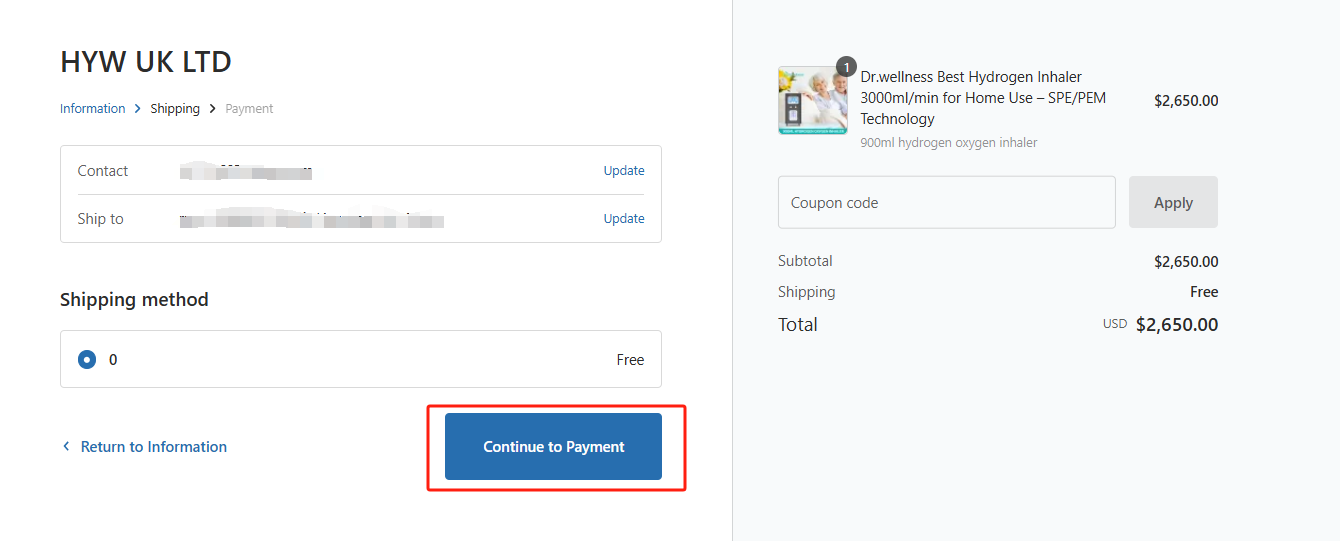Focus the Coupon code field

(x=946, y=203)
